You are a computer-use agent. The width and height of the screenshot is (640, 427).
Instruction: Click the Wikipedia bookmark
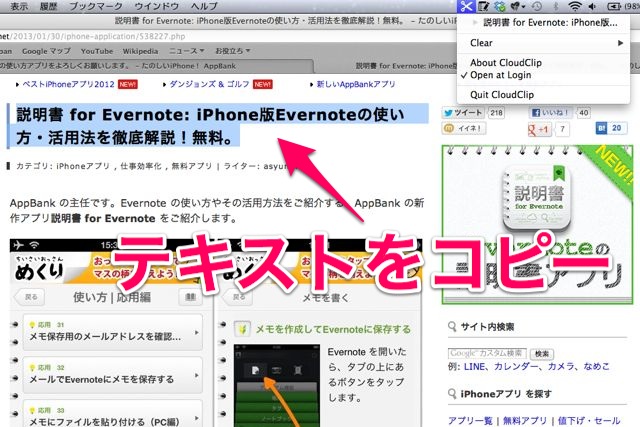pyautogui.click(x=140, y=51)
